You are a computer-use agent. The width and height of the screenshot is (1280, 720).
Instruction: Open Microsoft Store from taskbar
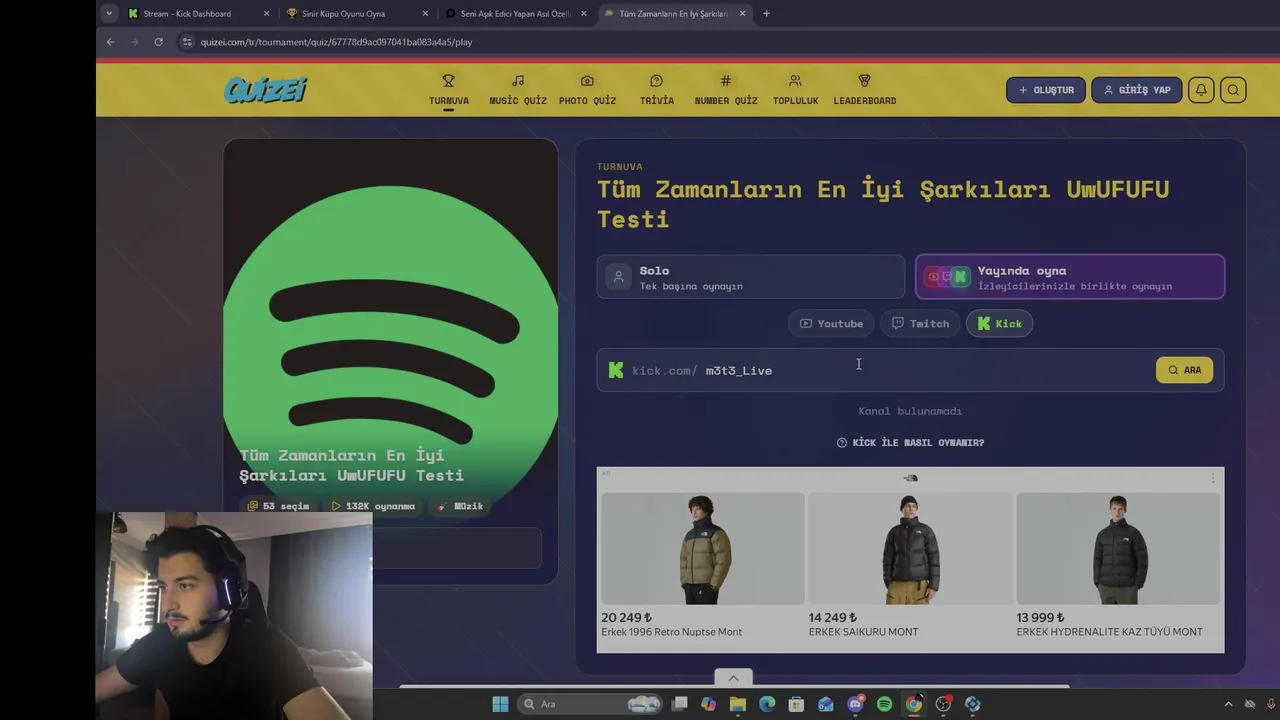796,704
